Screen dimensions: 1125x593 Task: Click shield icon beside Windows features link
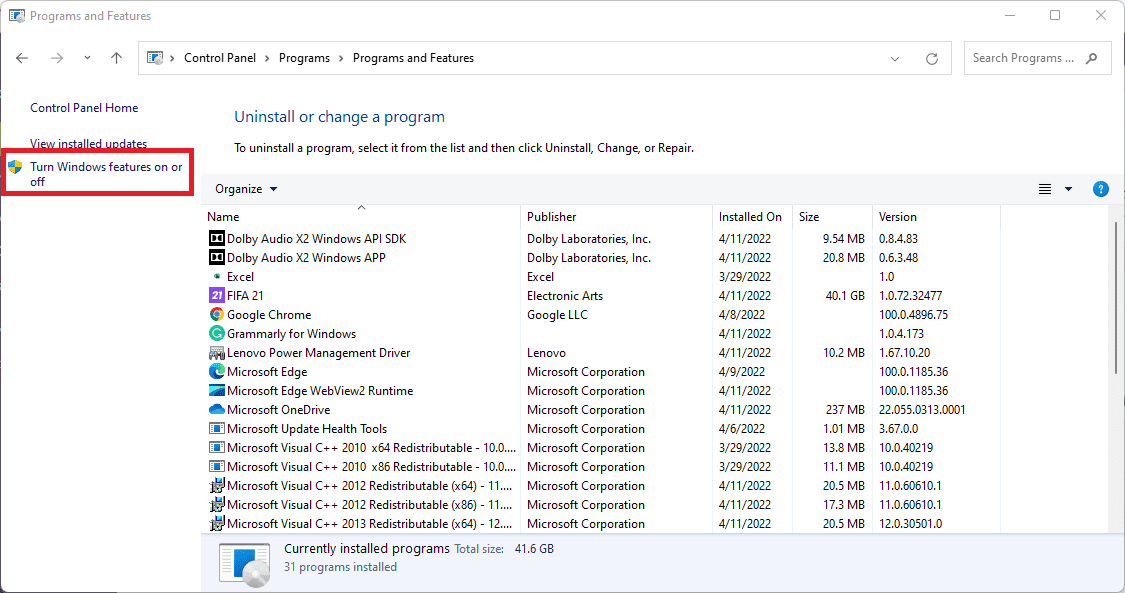pos(15,167)
